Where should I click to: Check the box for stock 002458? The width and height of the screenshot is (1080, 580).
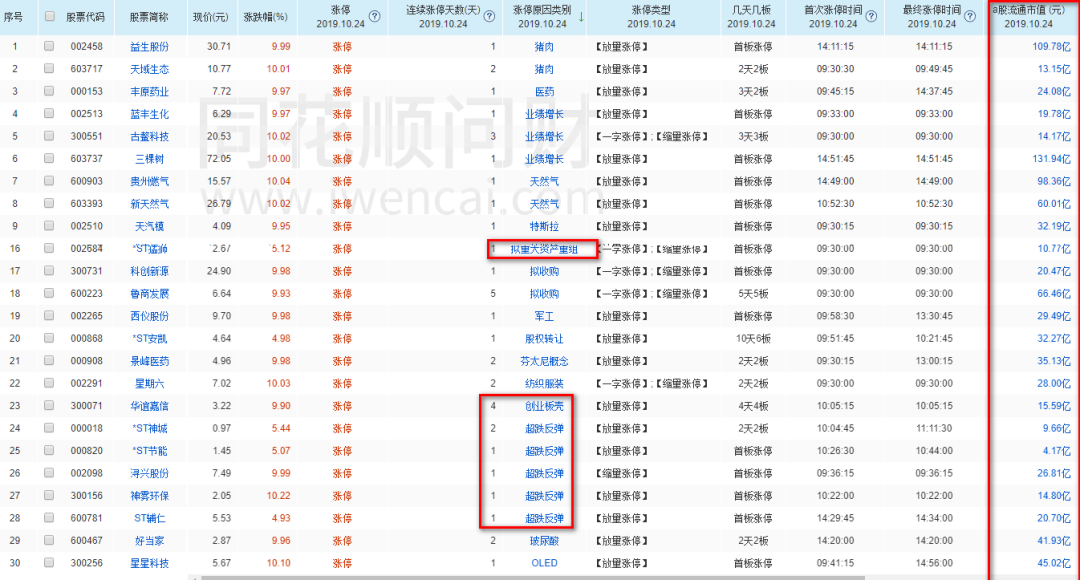pyautogui.click(x=49, y=46)
